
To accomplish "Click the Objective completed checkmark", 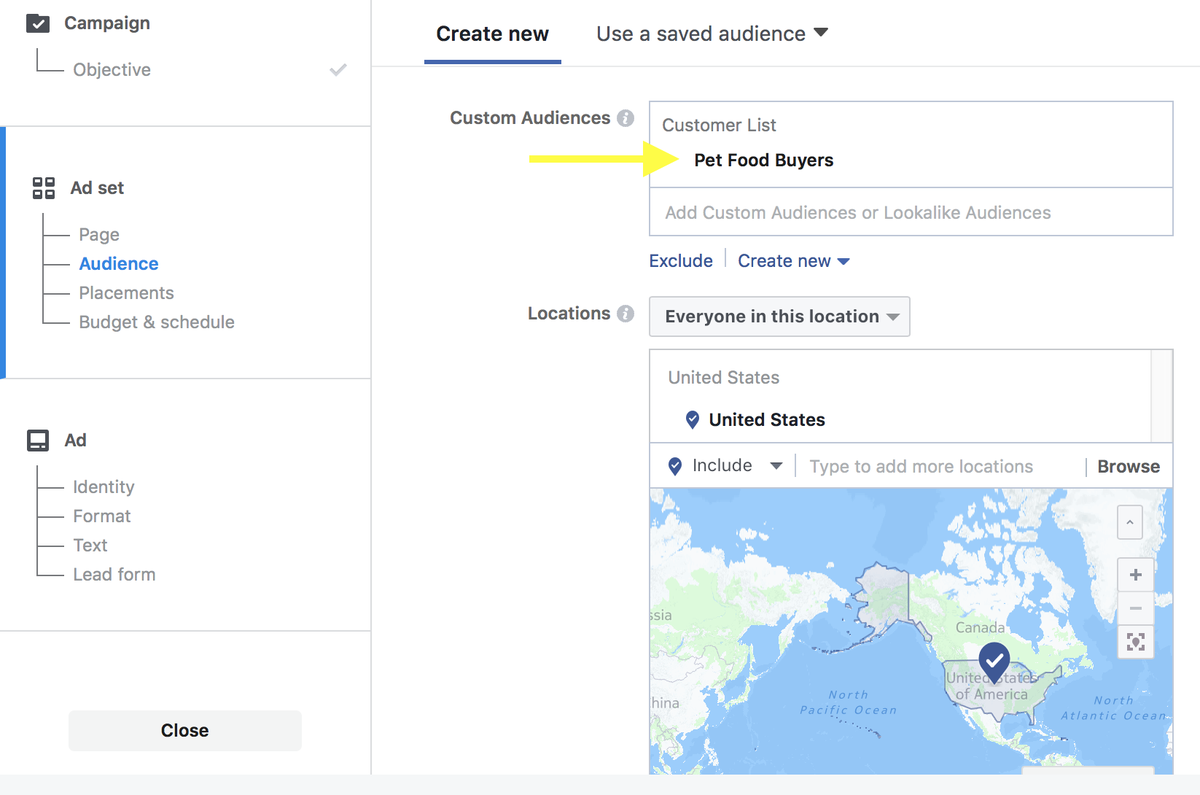I will 338,70.
